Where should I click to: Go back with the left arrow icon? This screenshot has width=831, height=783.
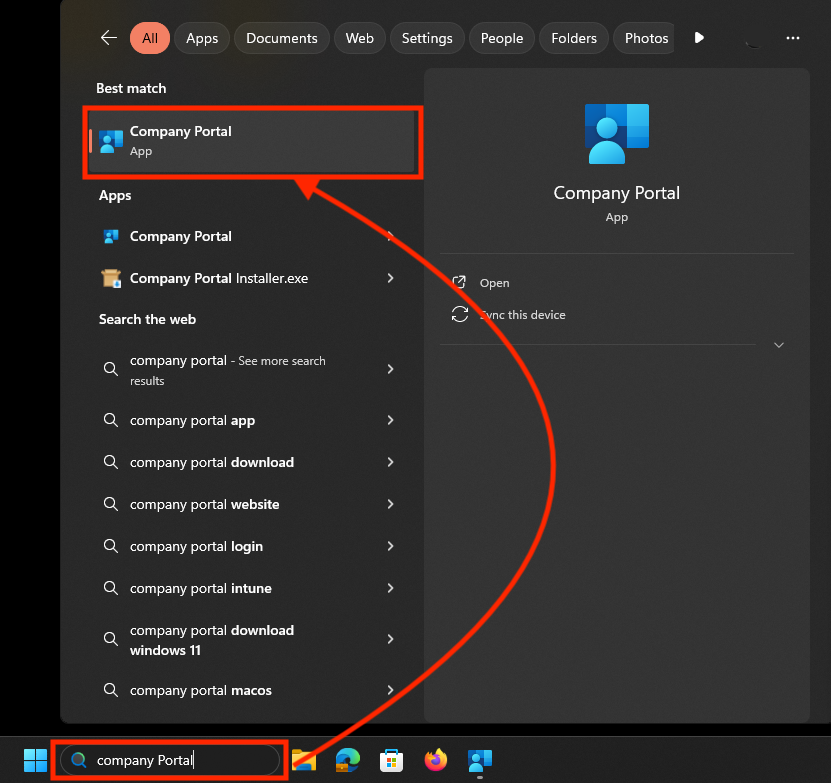click(109, 38)
